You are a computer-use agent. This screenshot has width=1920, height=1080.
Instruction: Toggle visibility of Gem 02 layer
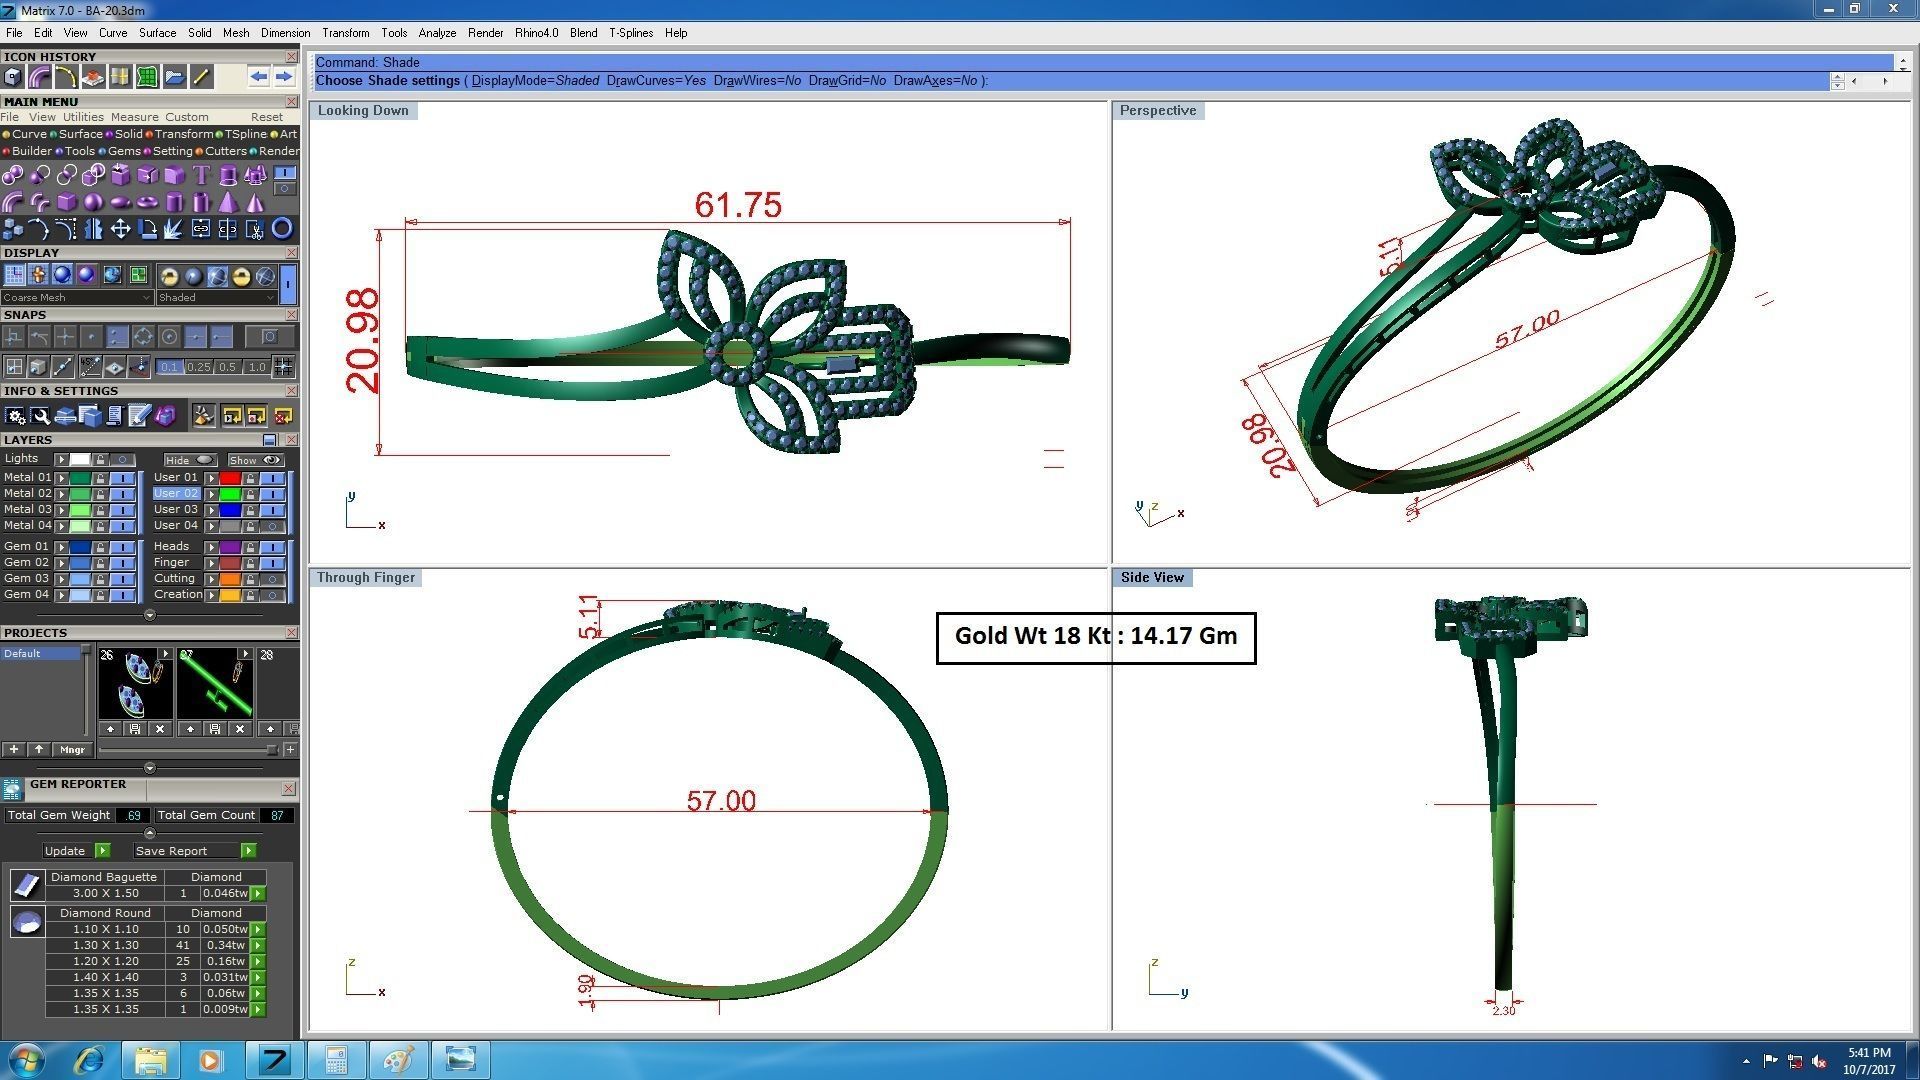coord(122,563)
